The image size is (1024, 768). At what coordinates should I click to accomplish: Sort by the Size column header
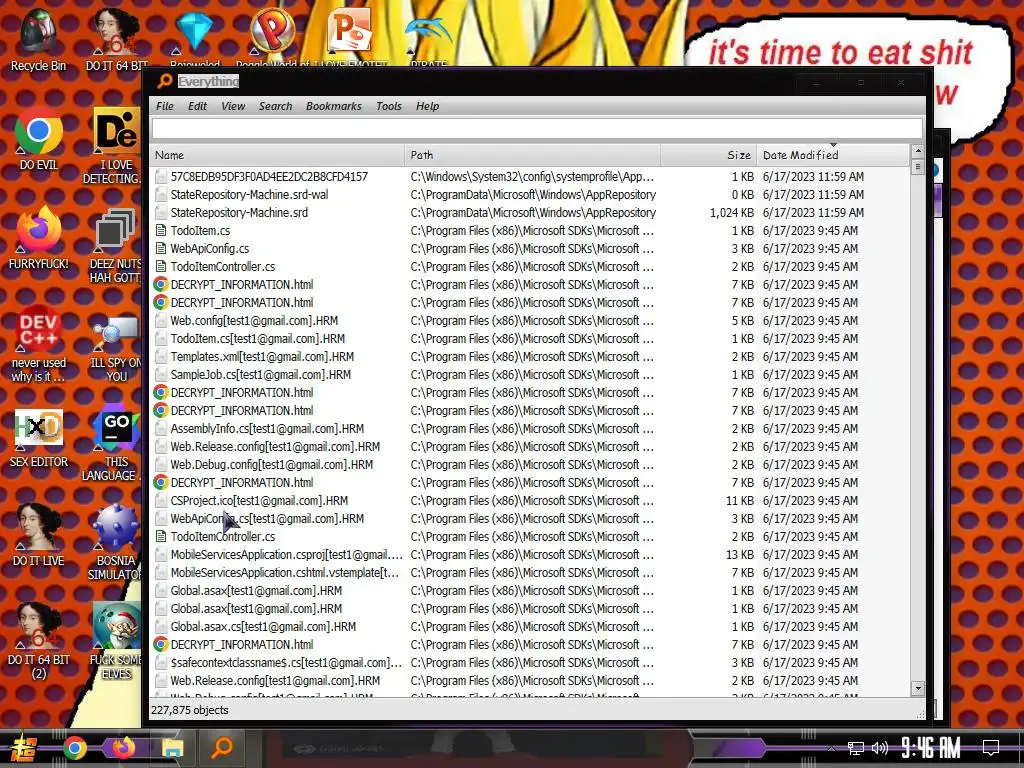click(x=709, y=155)
